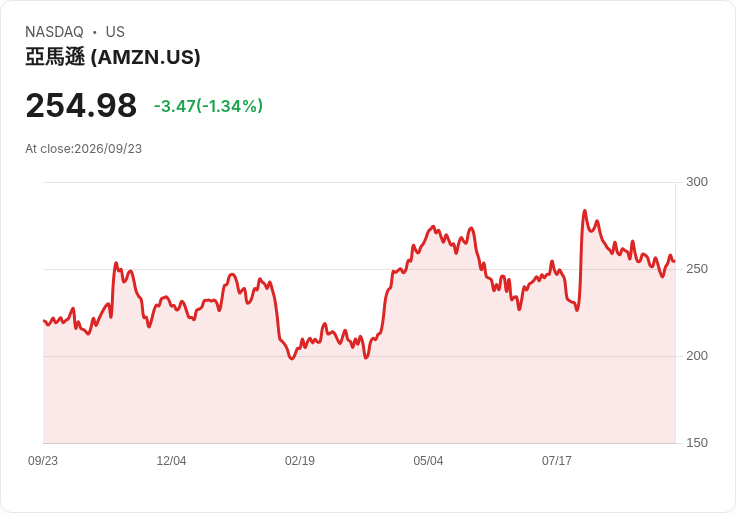The width and height of the screenshot is (736, 513).
Task: Select the NASDAQ exchange label
Action: click(x=54, y=32)
